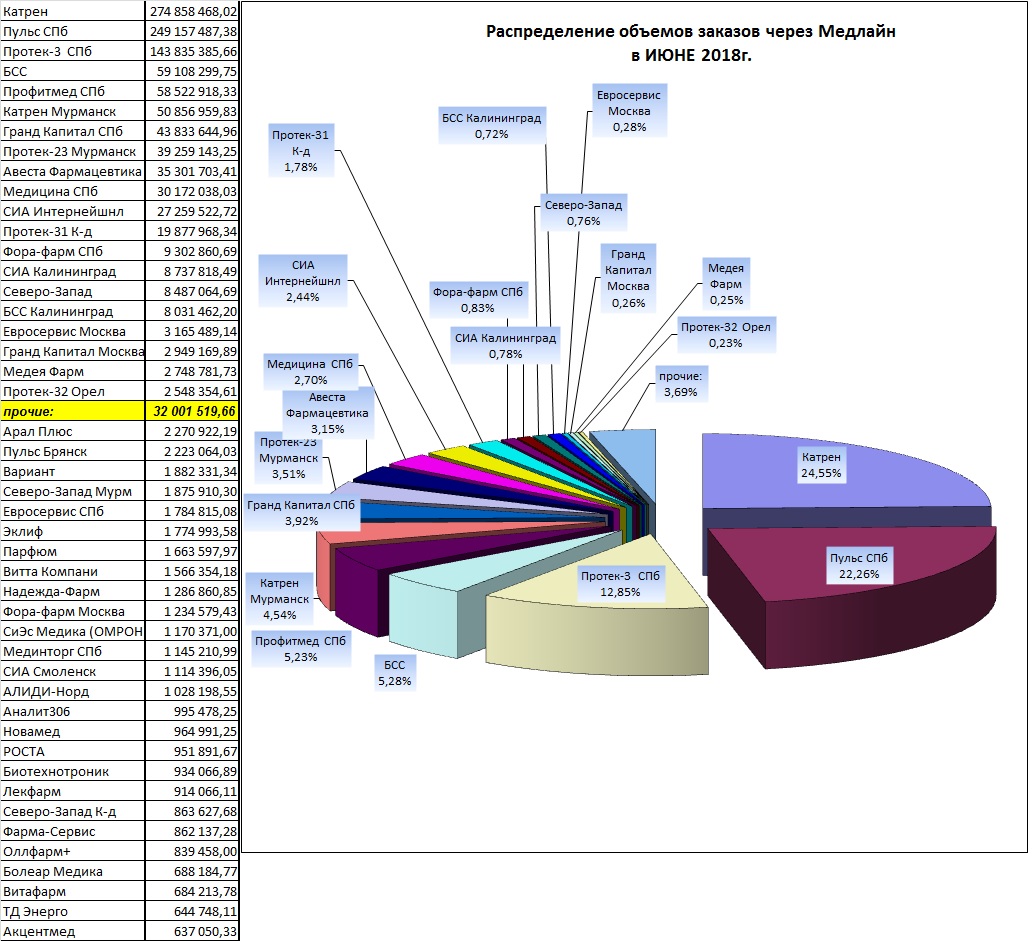
Task: Click the 'СИА Калининград' table cell
Action: pyautogui.click(x=73, y=271)
